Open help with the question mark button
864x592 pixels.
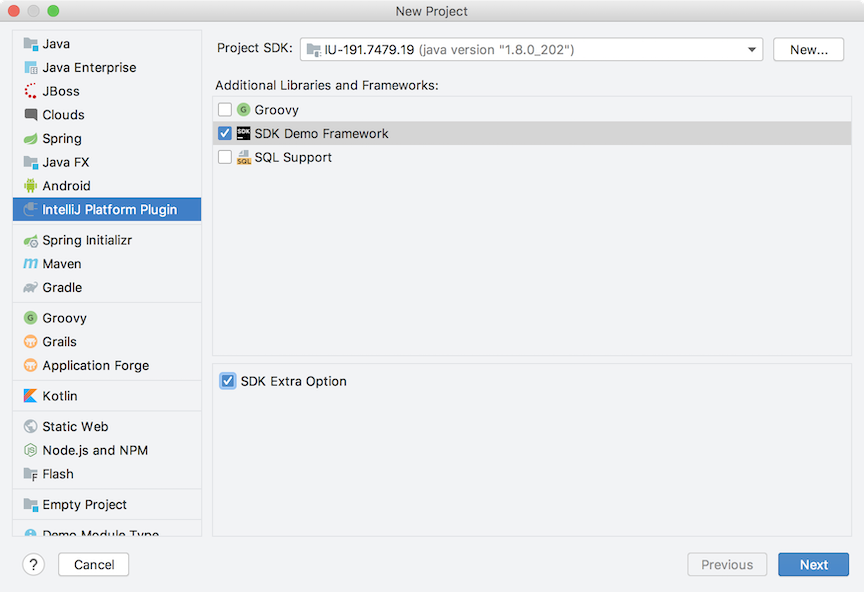[33, 564]
